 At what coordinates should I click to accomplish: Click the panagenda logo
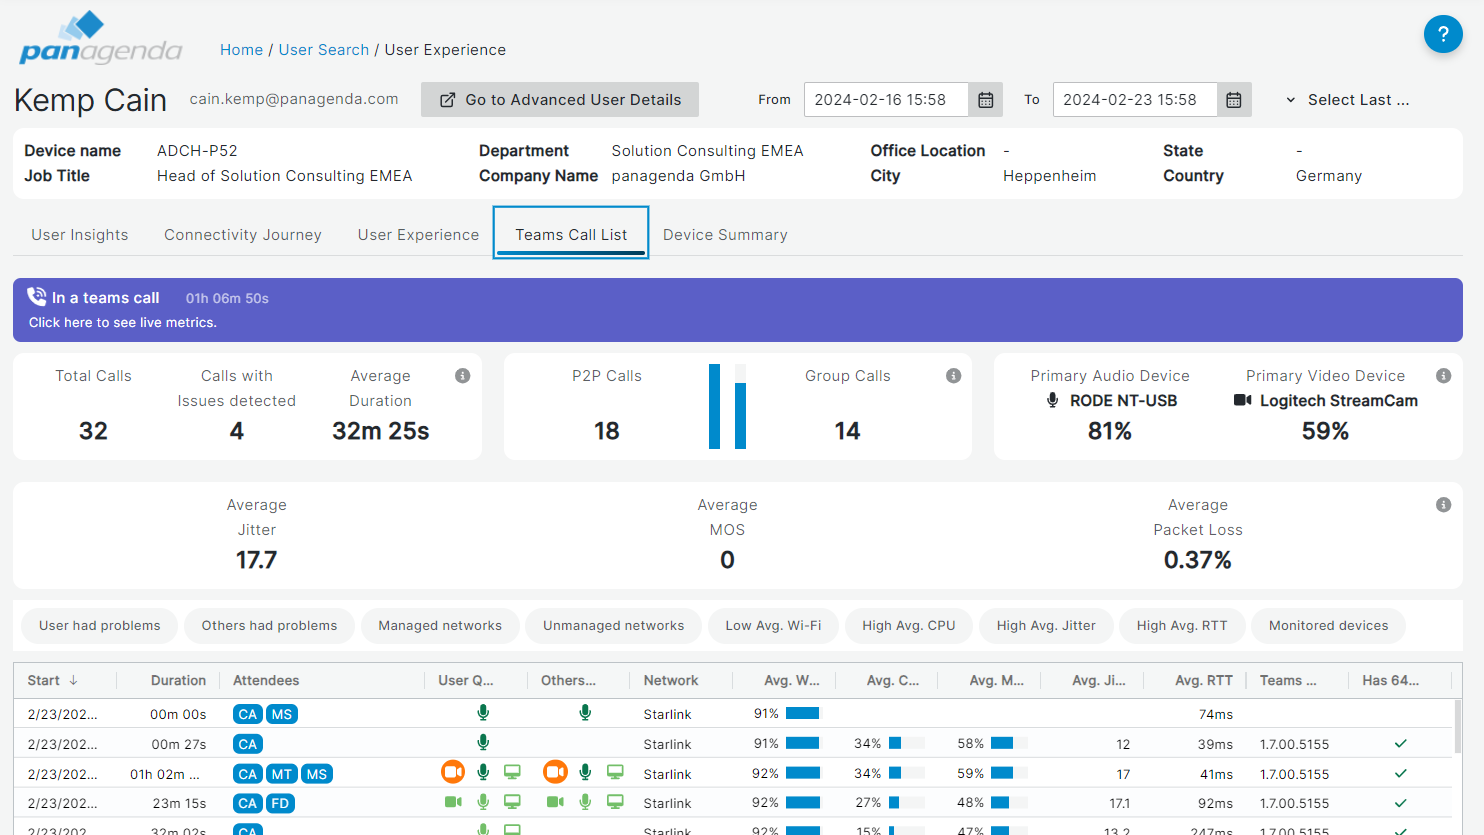tap(101, 38)
